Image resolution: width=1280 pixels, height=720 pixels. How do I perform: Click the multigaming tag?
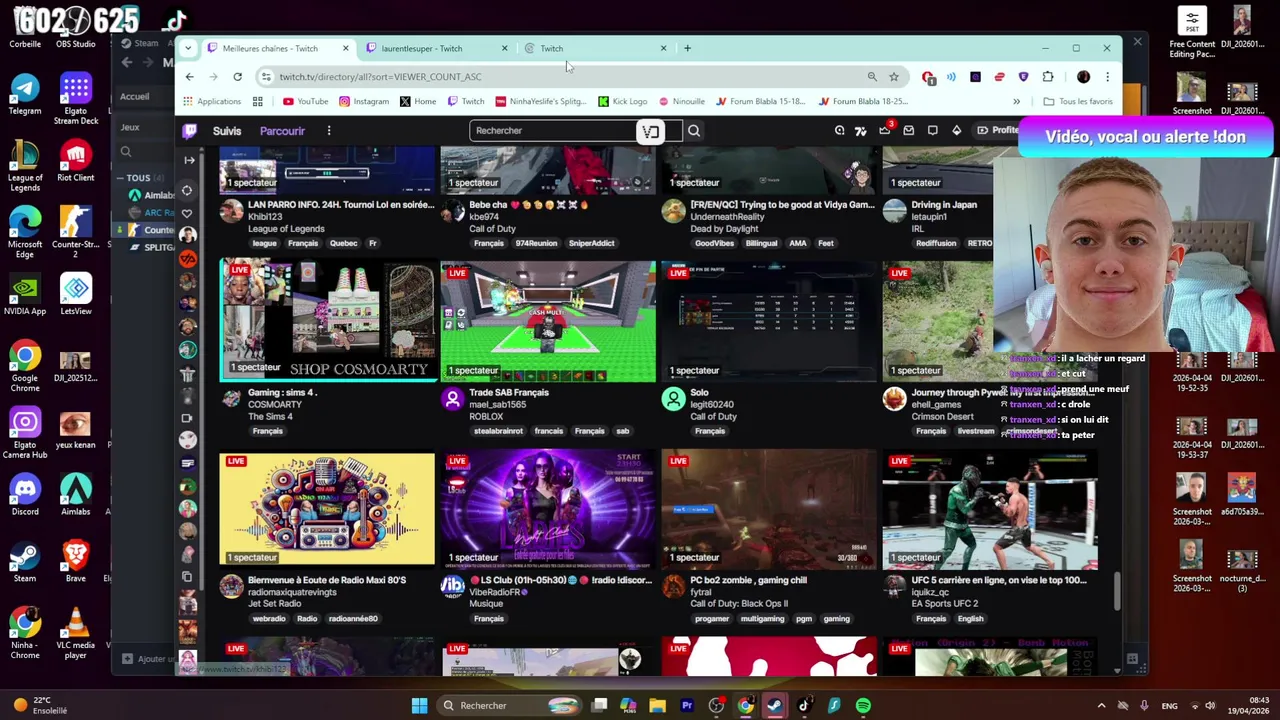[x=762, y=619]
